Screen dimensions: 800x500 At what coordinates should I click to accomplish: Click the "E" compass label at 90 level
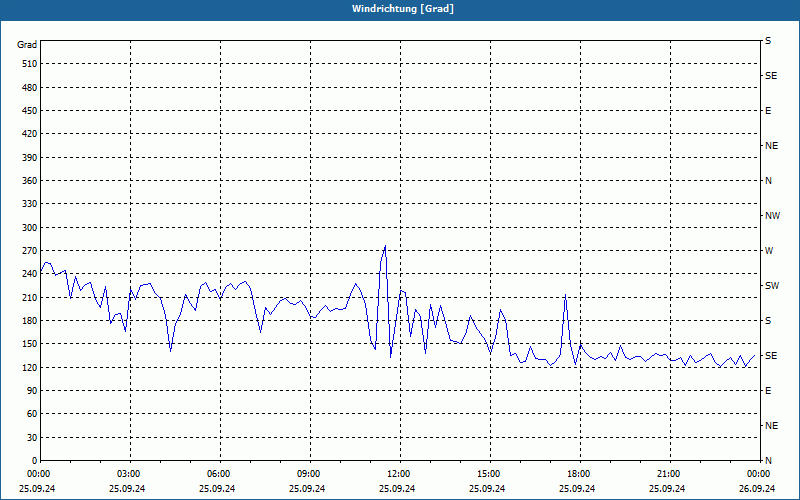768,391
